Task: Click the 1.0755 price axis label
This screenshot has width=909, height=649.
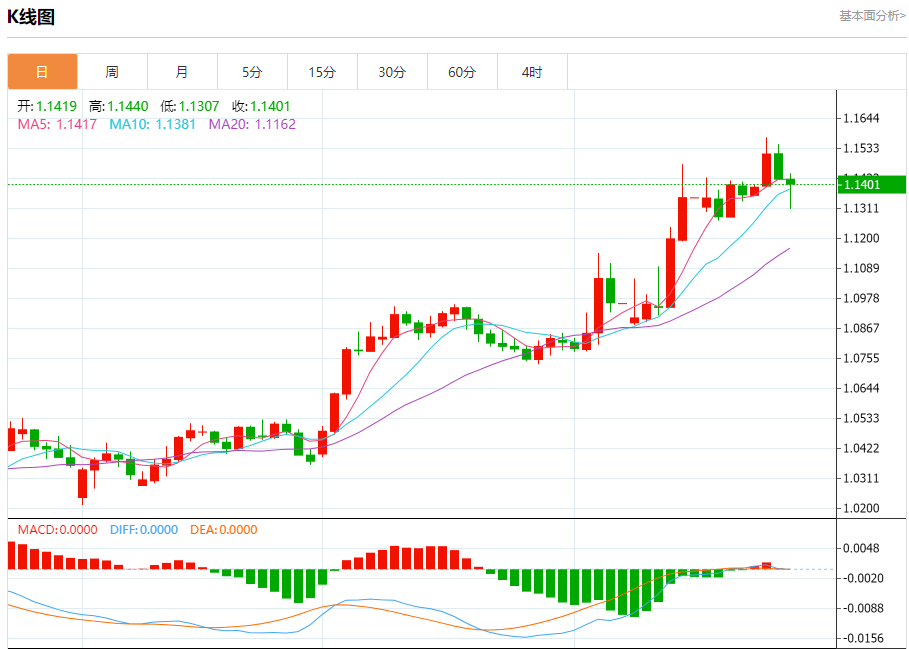Action: pyautogui.click(x=863, y=358)
